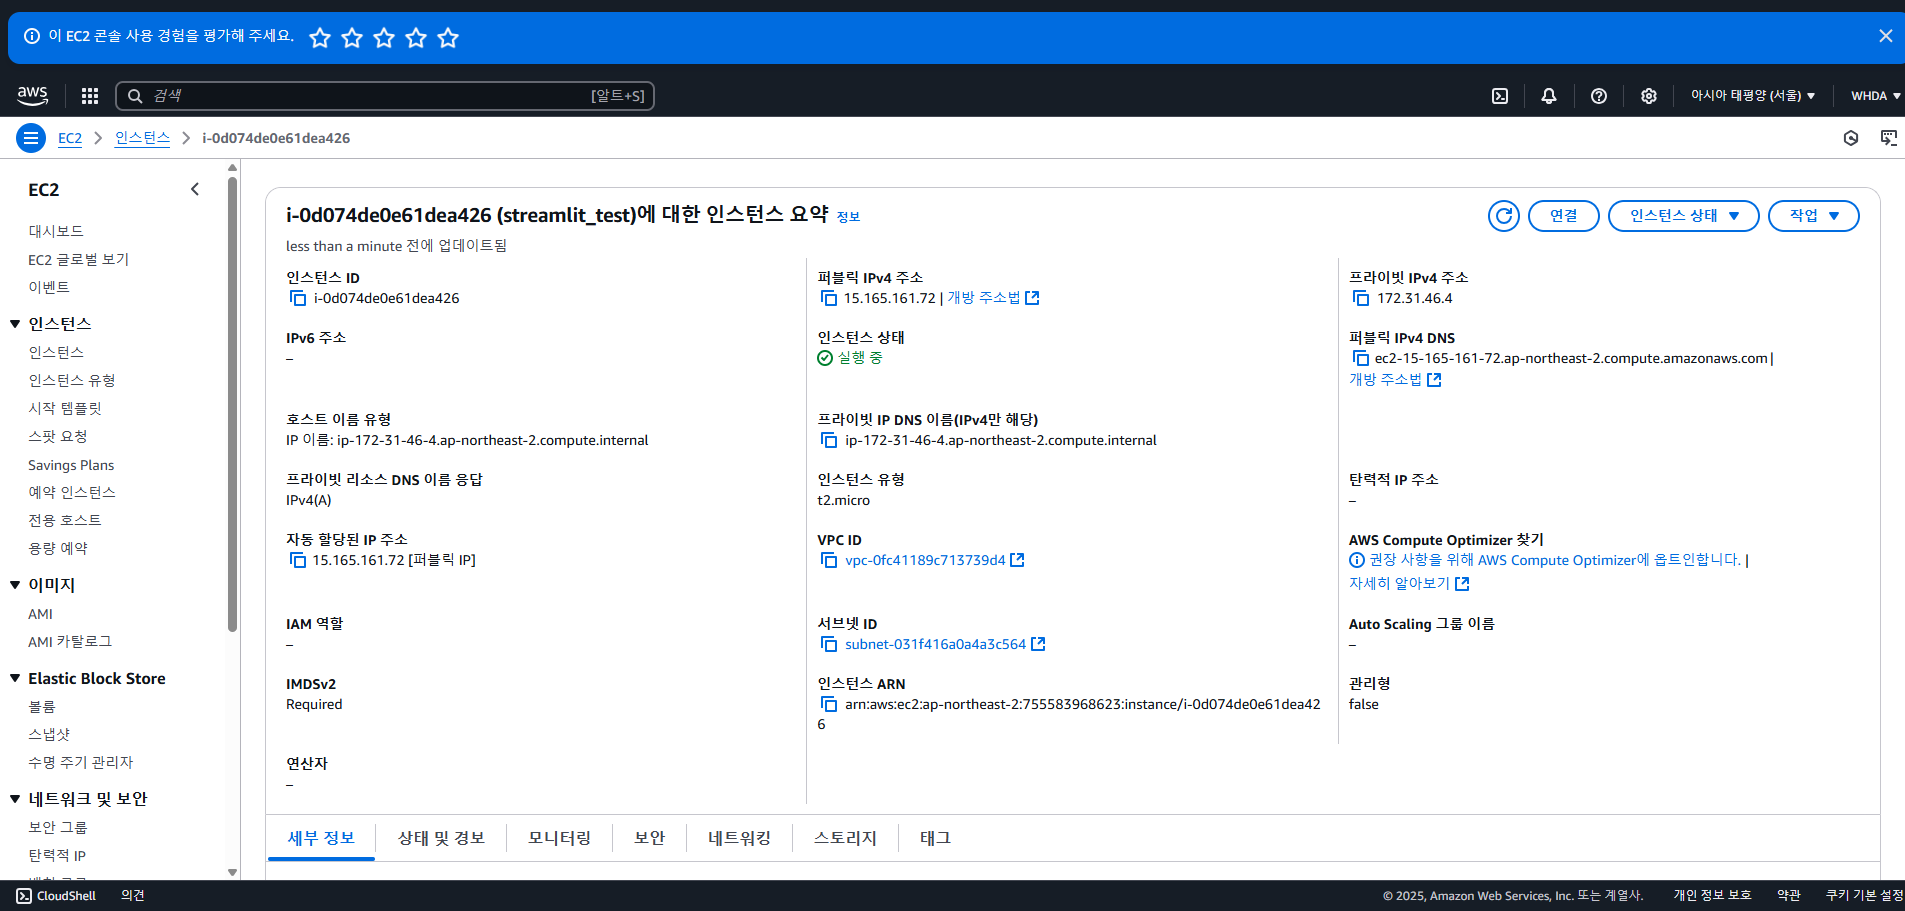Switch to the 태그 tab

pos(935,838)
